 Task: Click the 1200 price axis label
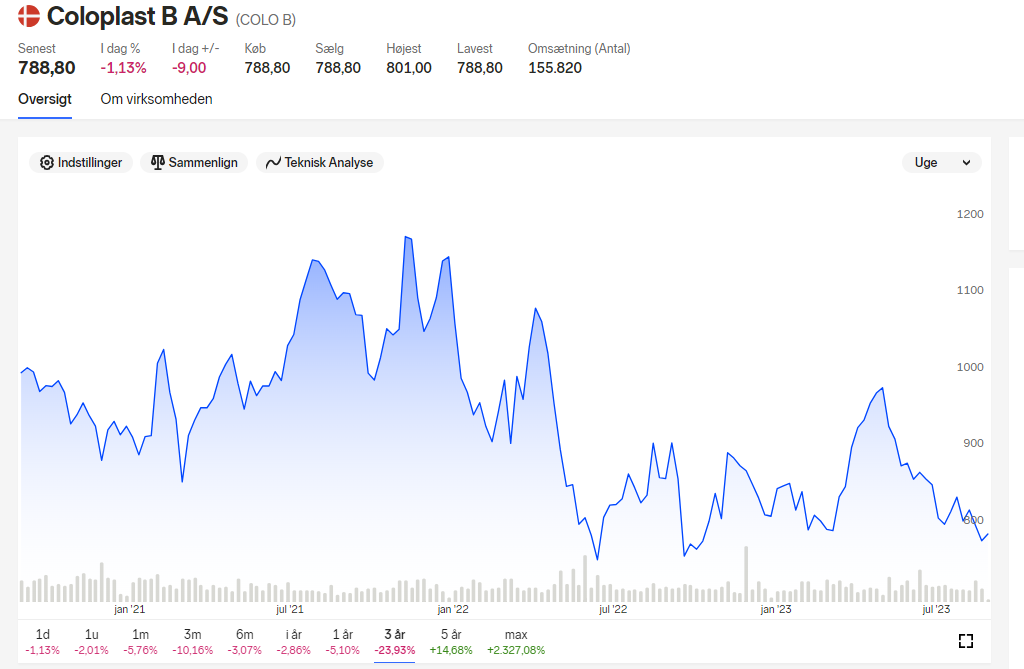[x=970, y=214]
